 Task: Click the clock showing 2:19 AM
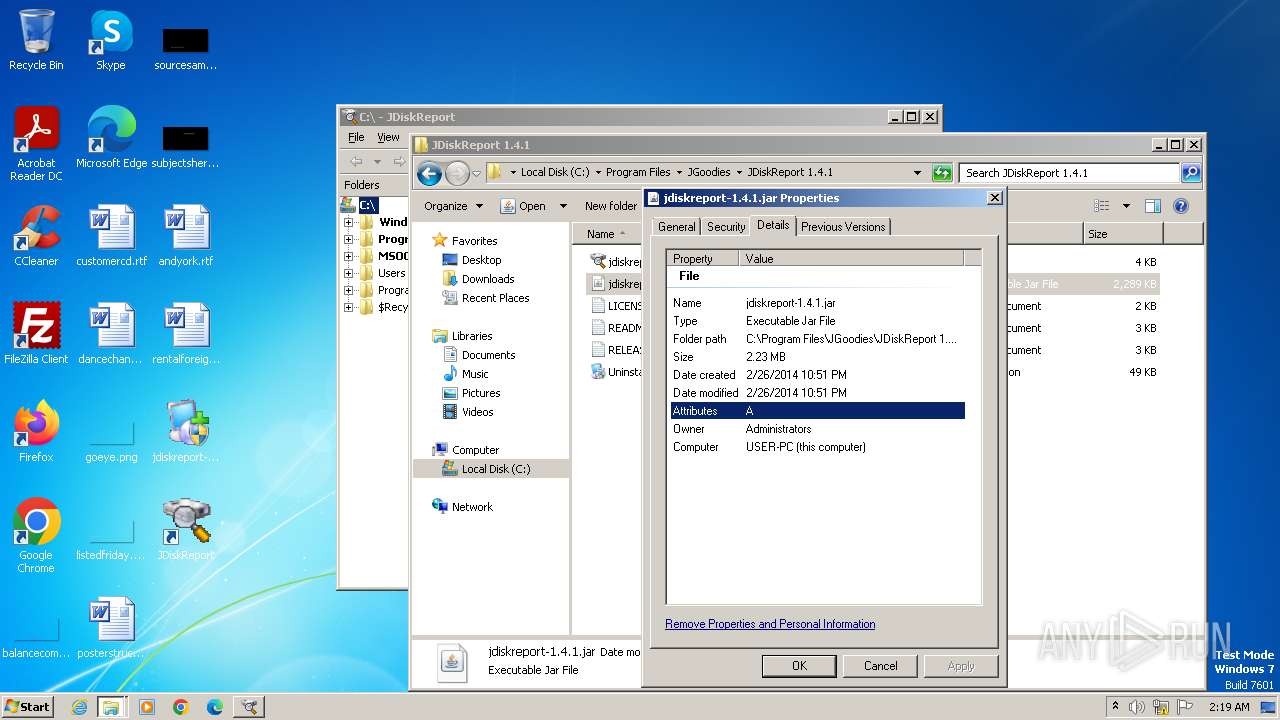tap(1229, 707)
